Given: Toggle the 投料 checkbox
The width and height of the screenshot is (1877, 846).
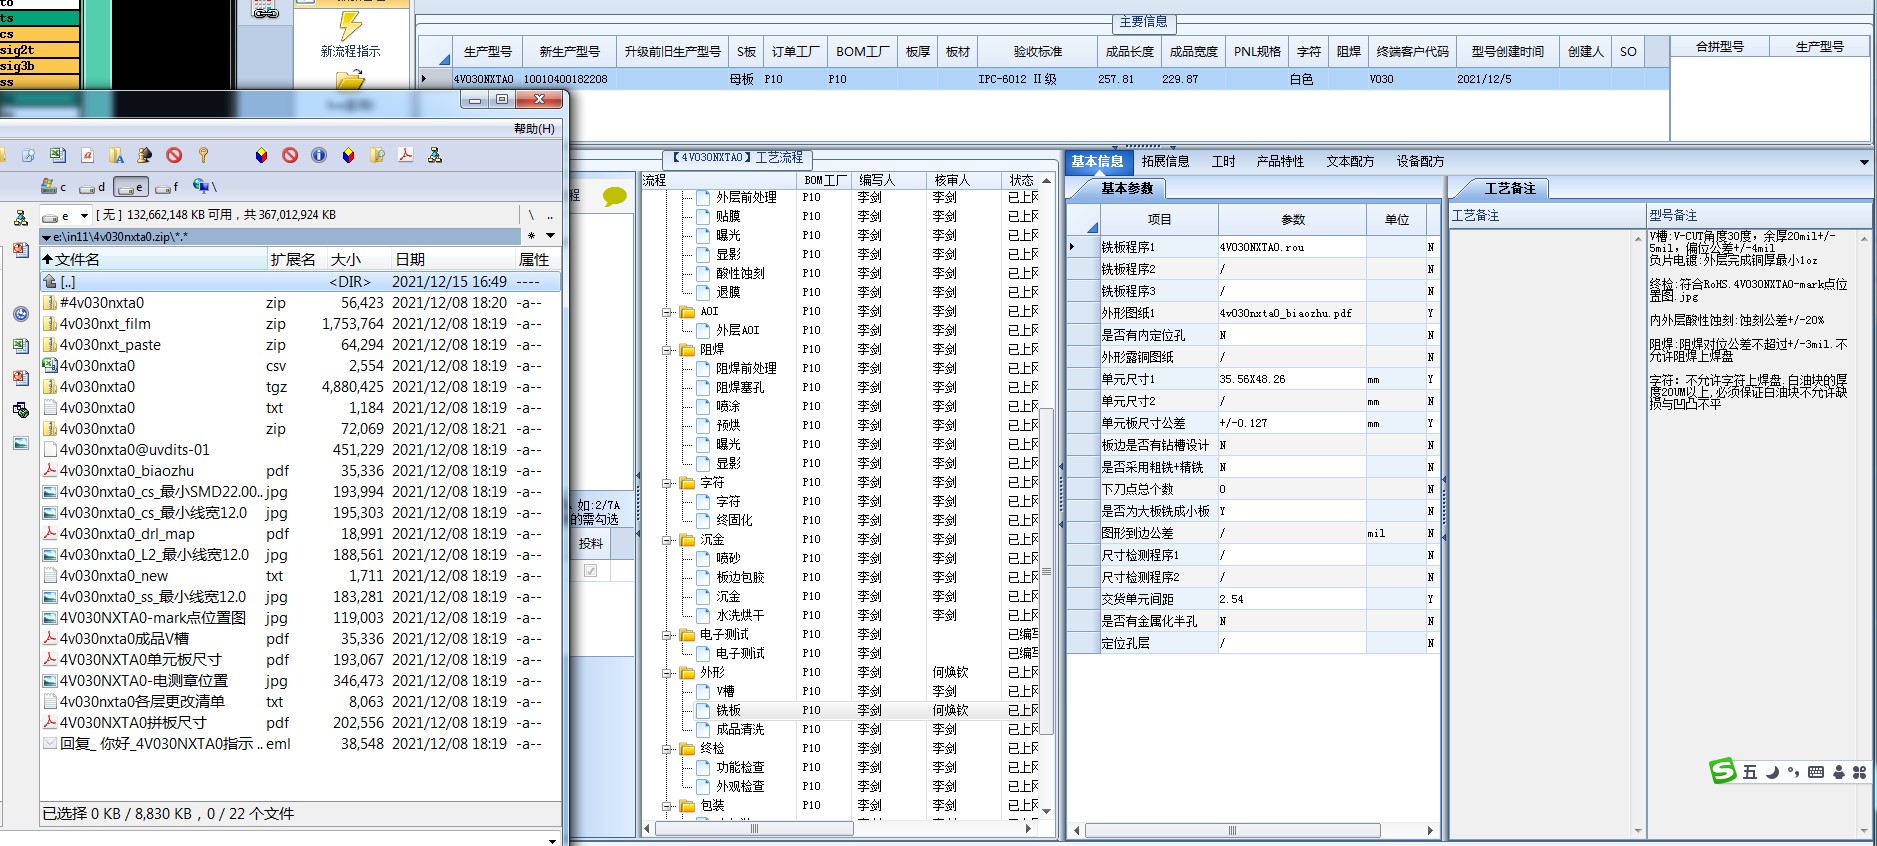Looking at the screenshot, I should point(591,570).
